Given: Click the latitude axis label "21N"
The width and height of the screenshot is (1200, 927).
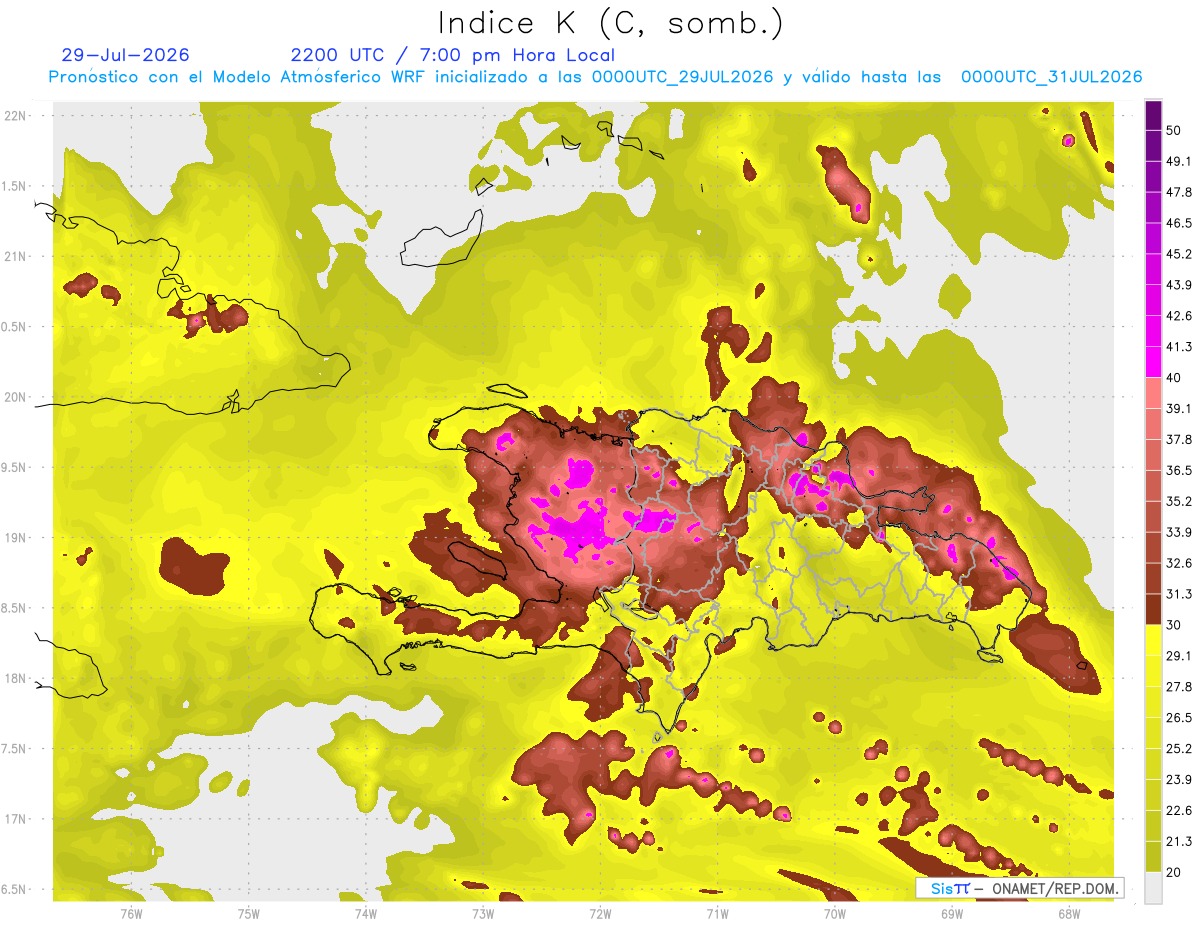Looking at the screenshot, I should coord(16,257).
